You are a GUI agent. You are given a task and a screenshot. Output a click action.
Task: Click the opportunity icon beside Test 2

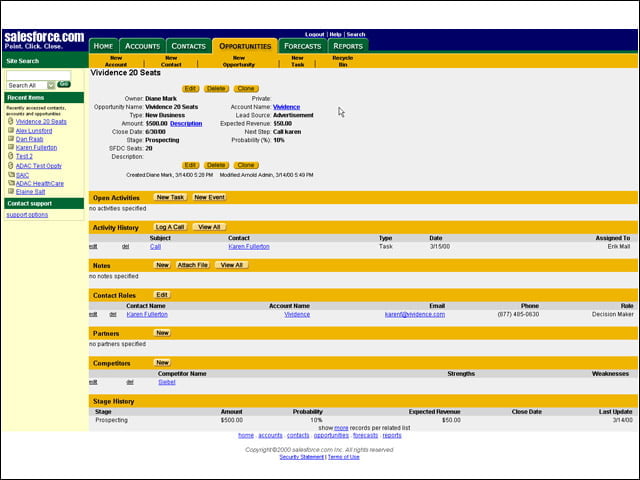[11, 156]
